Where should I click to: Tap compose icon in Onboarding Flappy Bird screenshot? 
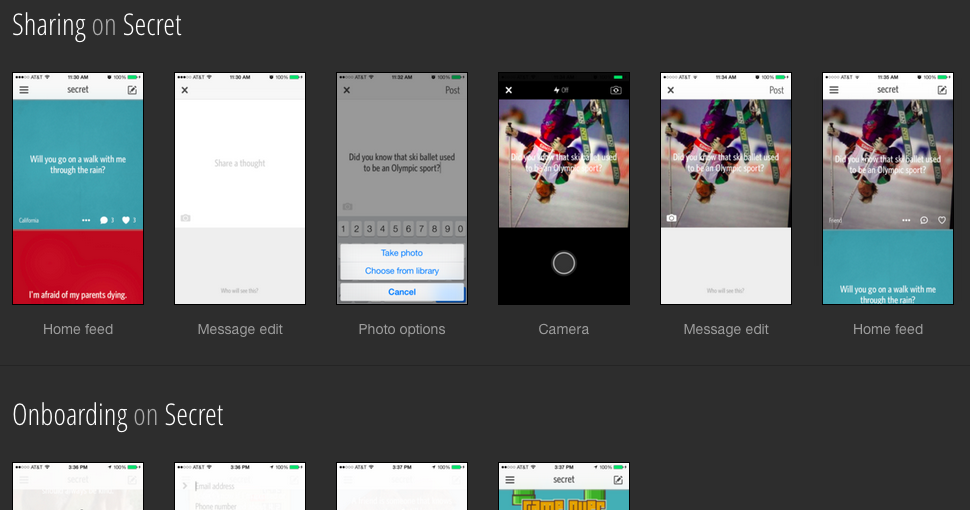[617, 480]
